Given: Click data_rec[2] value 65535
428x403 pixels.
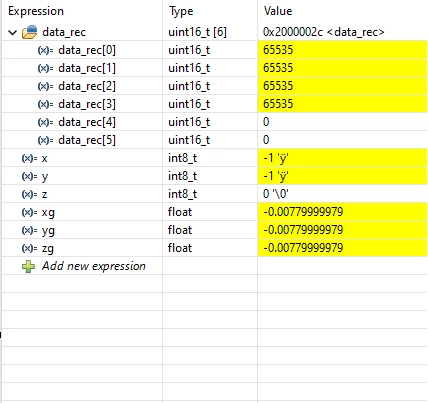Looking at the screenshot, I should pyautogui.click(x=278, y=86).
